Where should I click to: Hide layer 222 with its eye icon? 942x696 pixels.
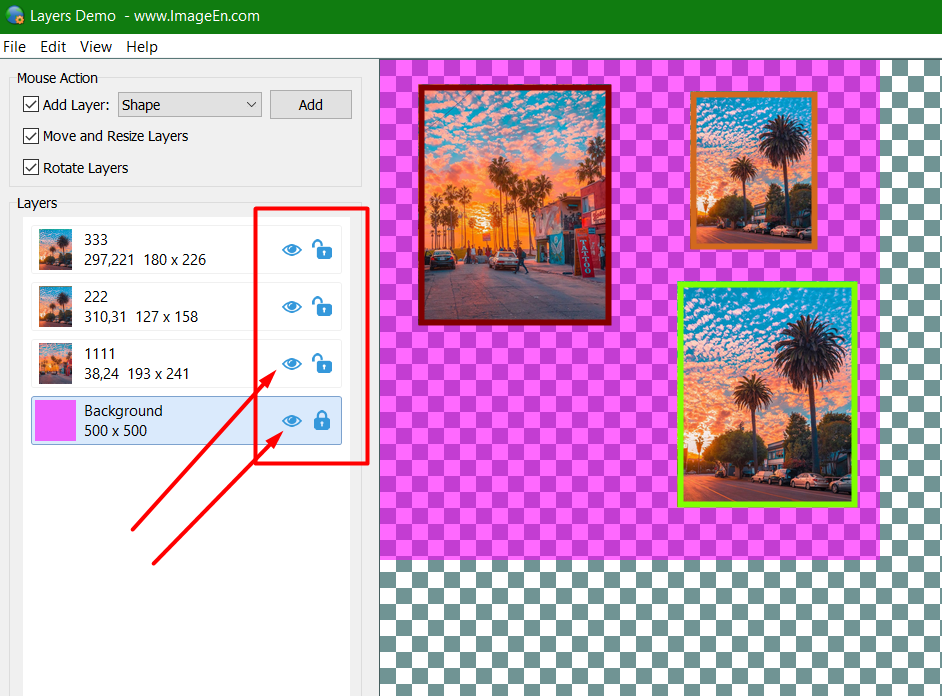pos(291,307)
